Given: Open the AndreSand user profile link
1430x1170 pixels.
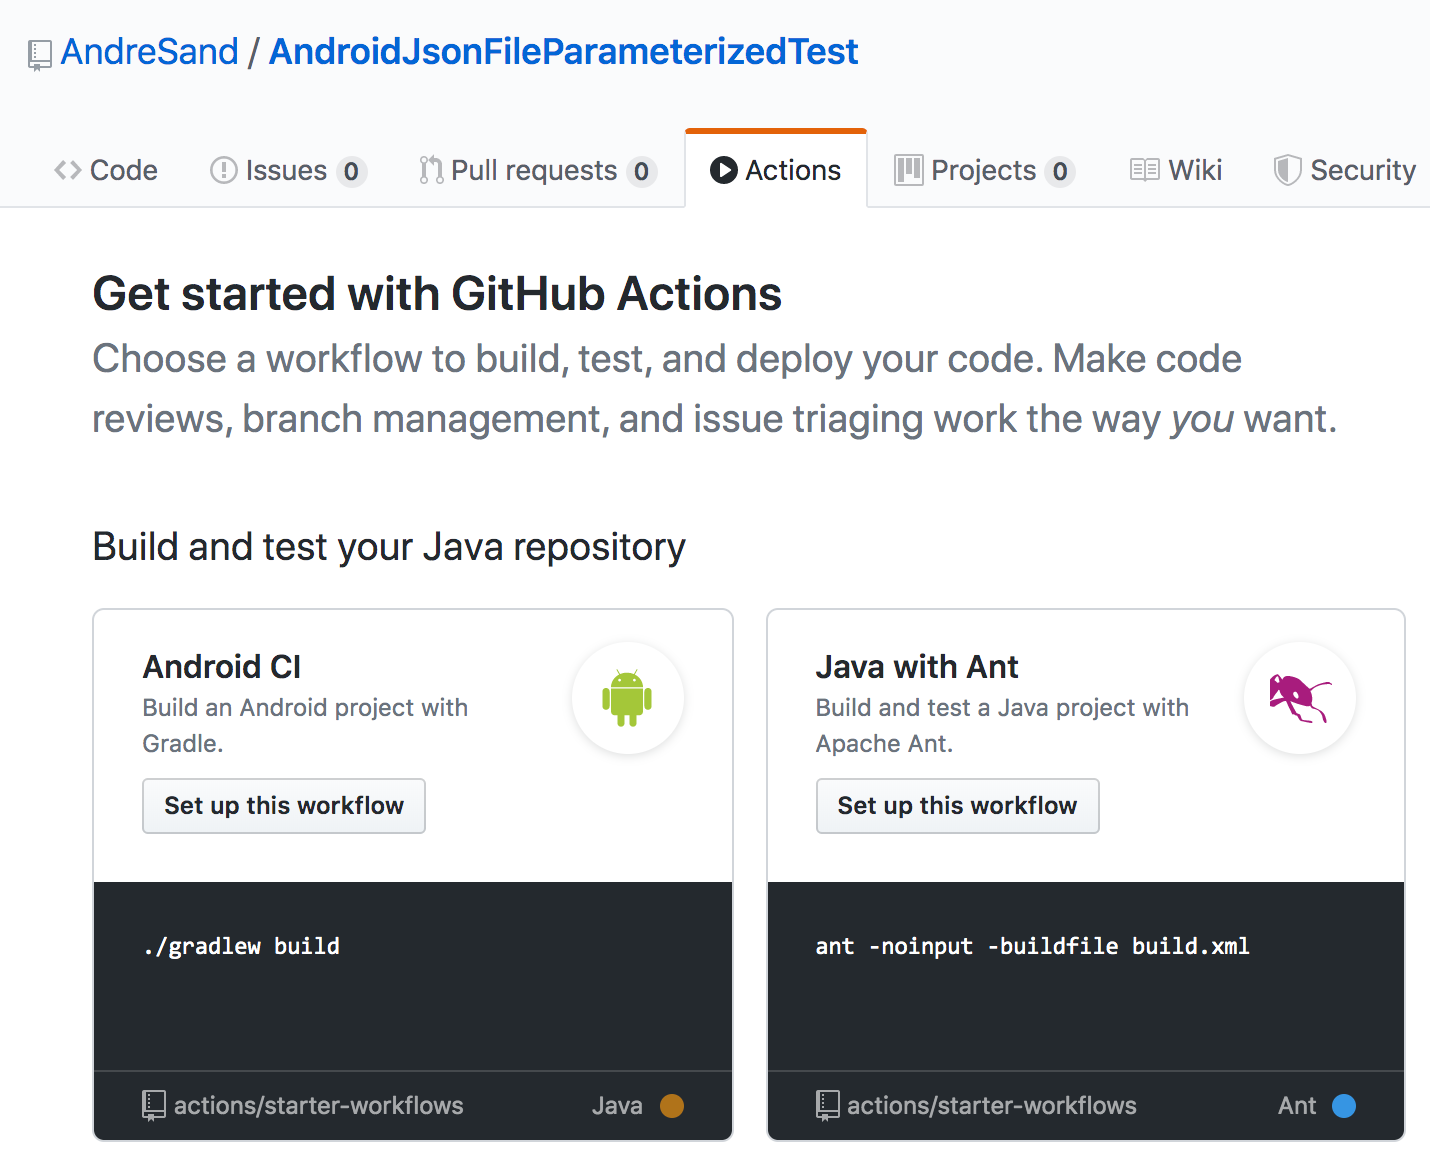Looking at the screenshot, I should (150, 52).
